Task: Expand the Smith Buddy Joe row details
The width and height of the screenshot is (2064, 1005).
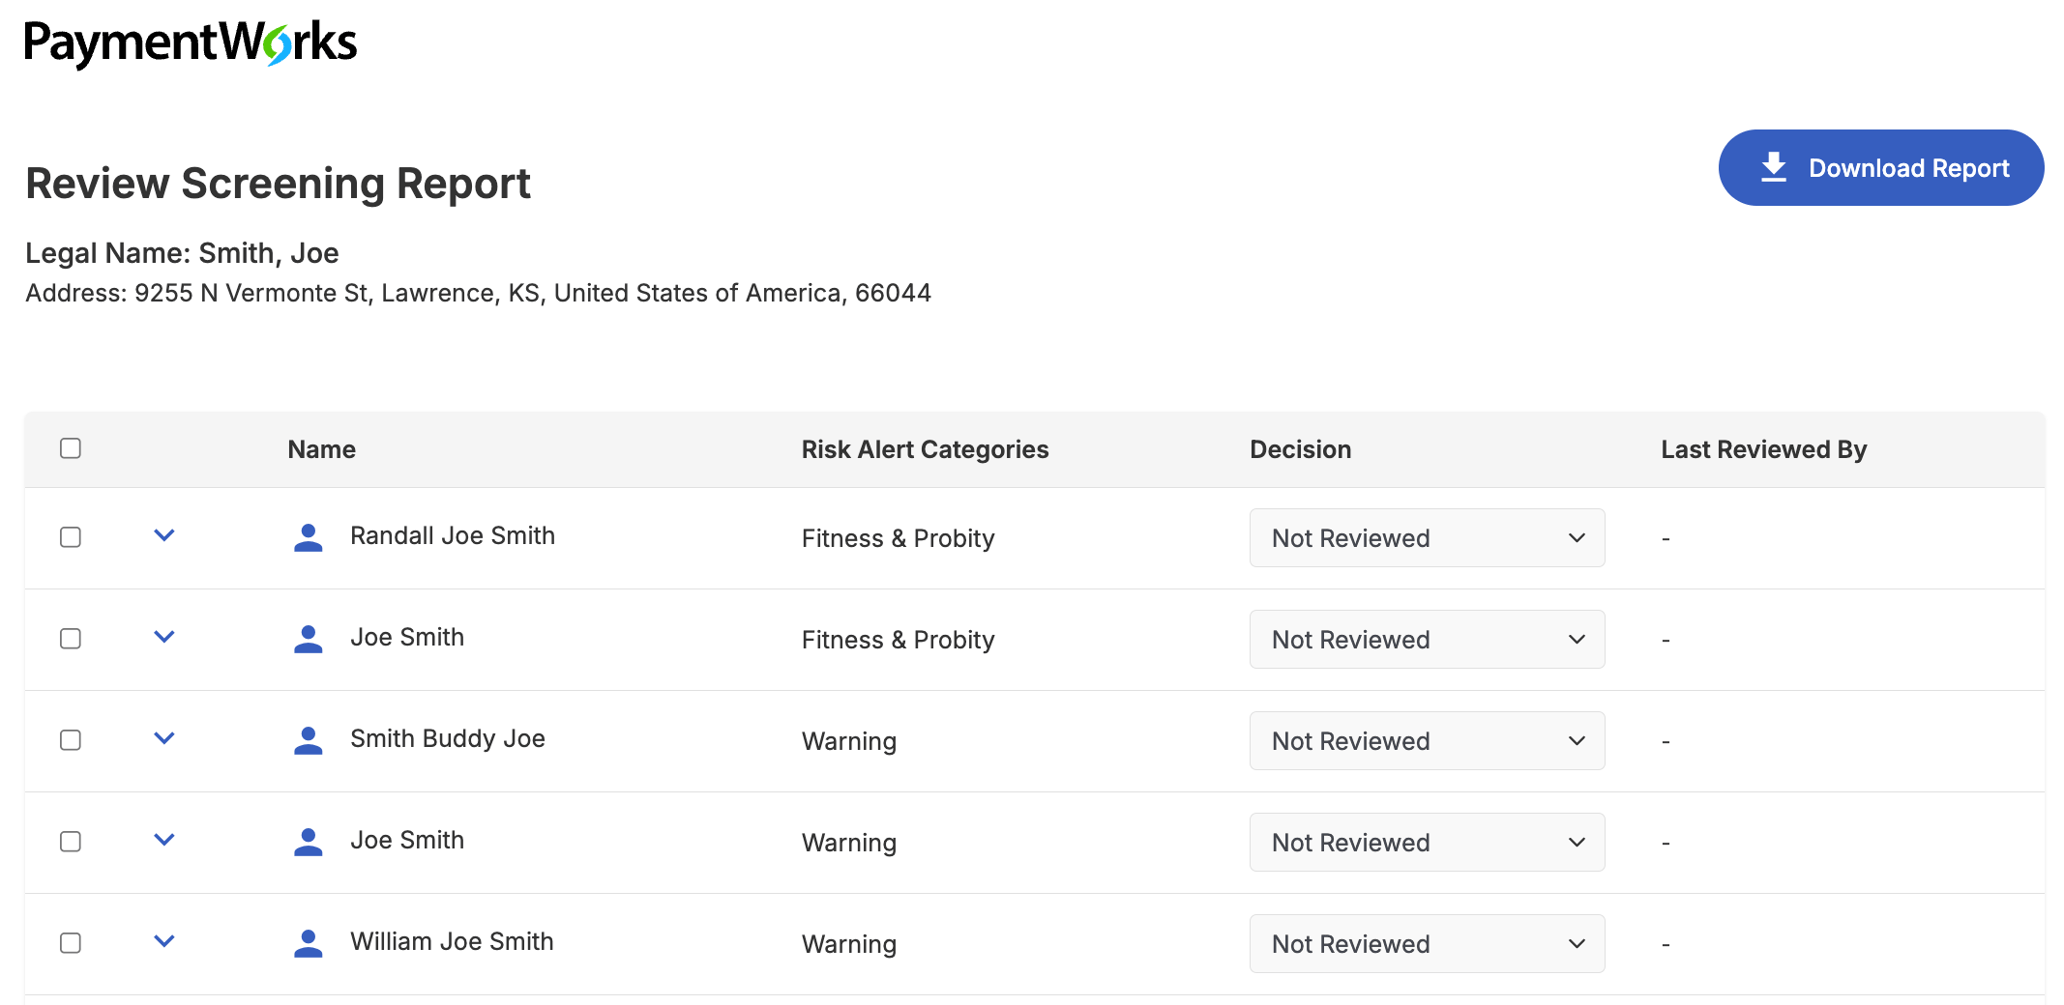Action: coord(164,739)
